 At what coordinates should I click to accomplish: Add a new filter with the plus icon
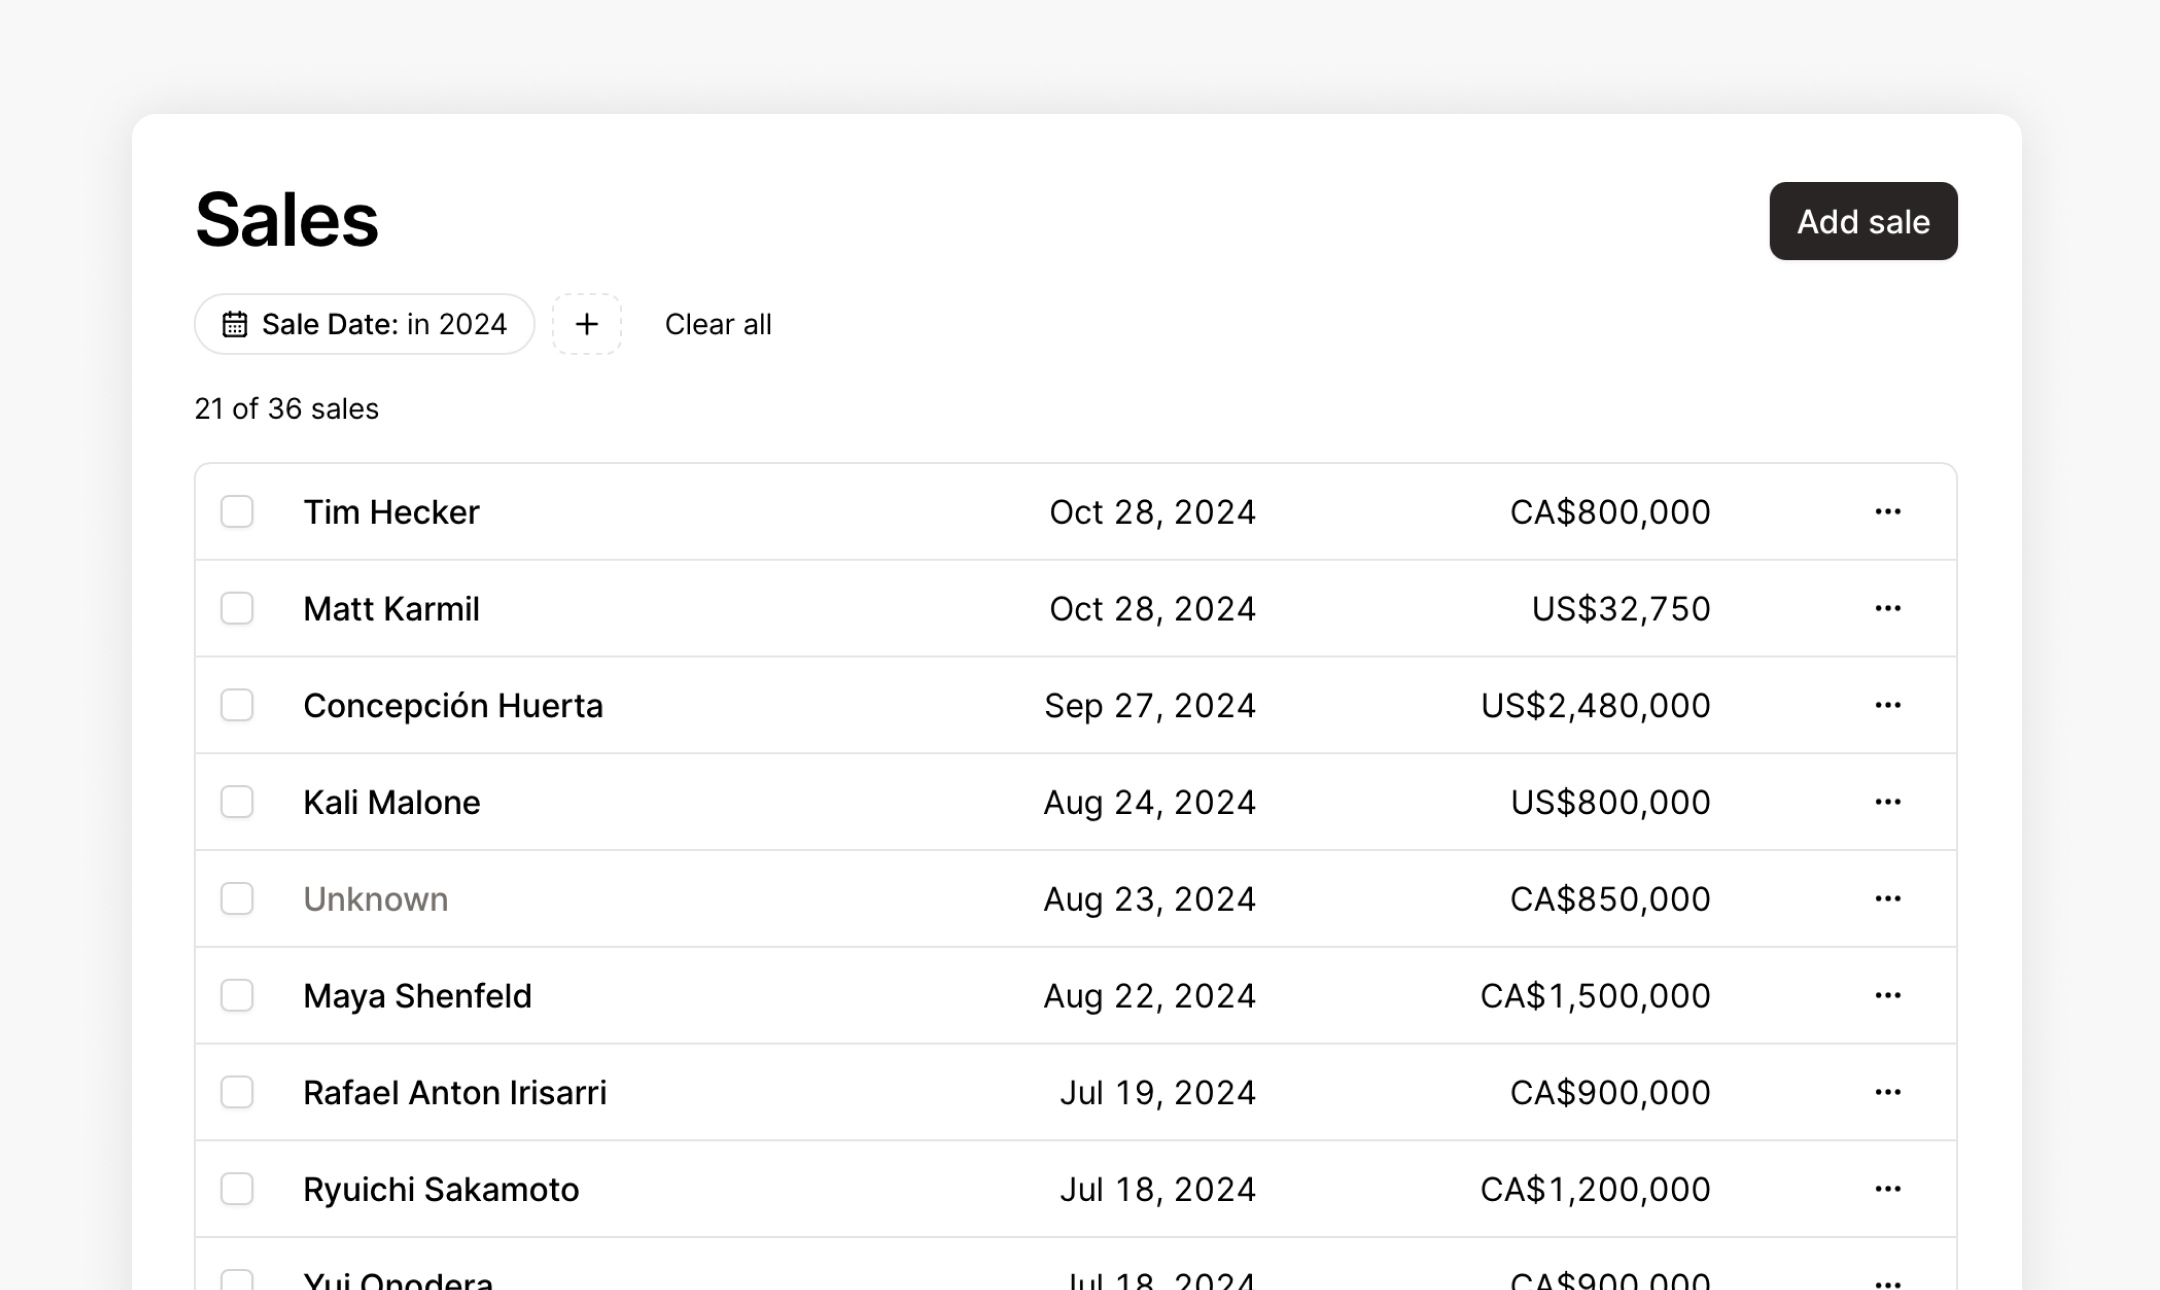587,324
